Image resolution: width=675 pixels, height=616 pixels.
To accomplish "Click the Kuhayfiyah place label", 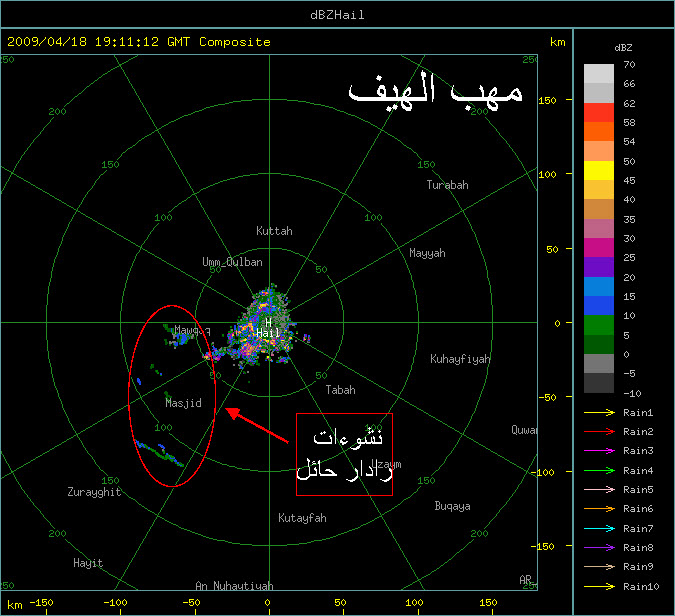I will (x=460, y=359).
